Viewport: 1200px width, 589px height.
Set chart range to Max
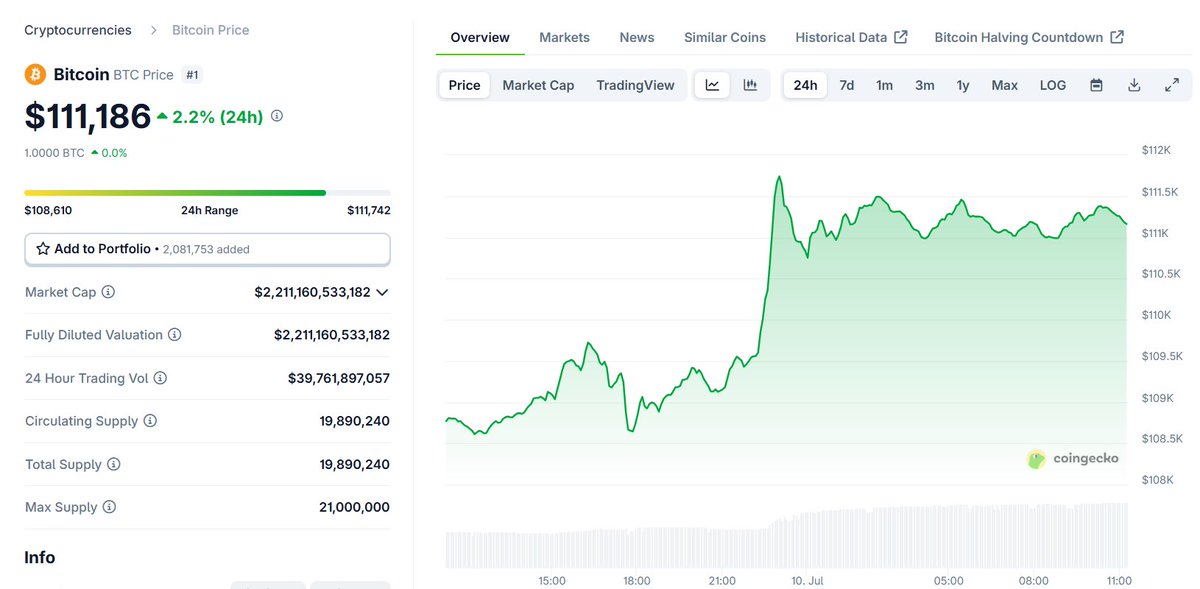pos(1005,85)
